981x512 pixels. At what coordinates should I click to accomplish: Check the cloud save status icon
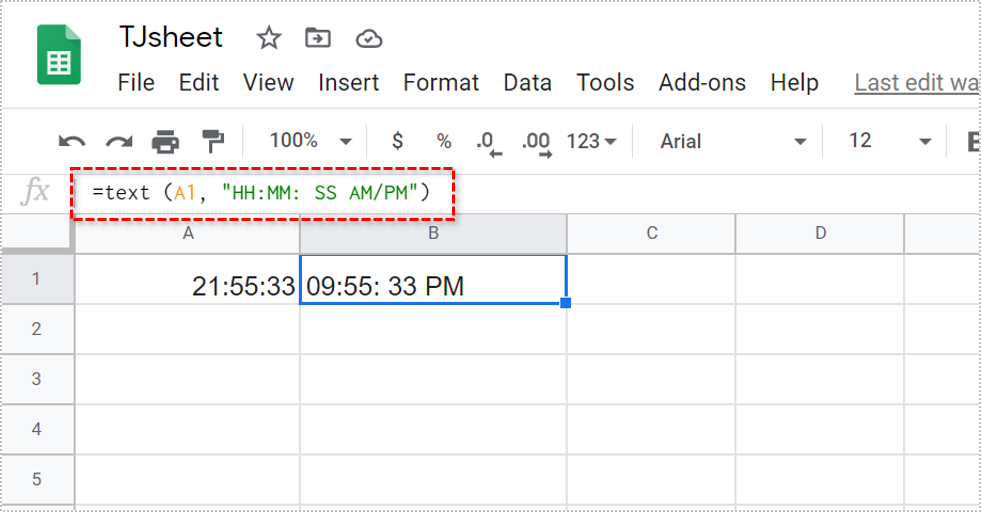click(x=369, y=39)
